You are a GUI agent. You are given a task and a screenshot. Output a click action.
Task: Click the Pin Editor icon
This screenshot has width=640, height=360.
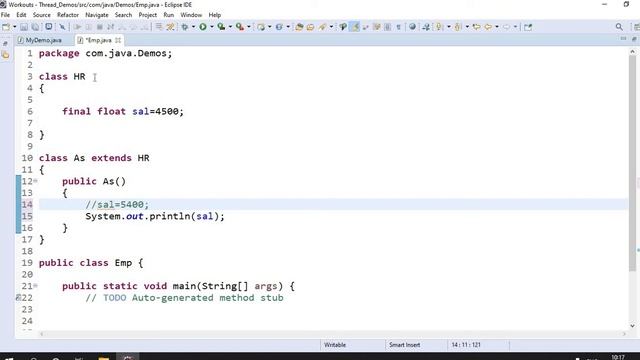coord(528,27)
